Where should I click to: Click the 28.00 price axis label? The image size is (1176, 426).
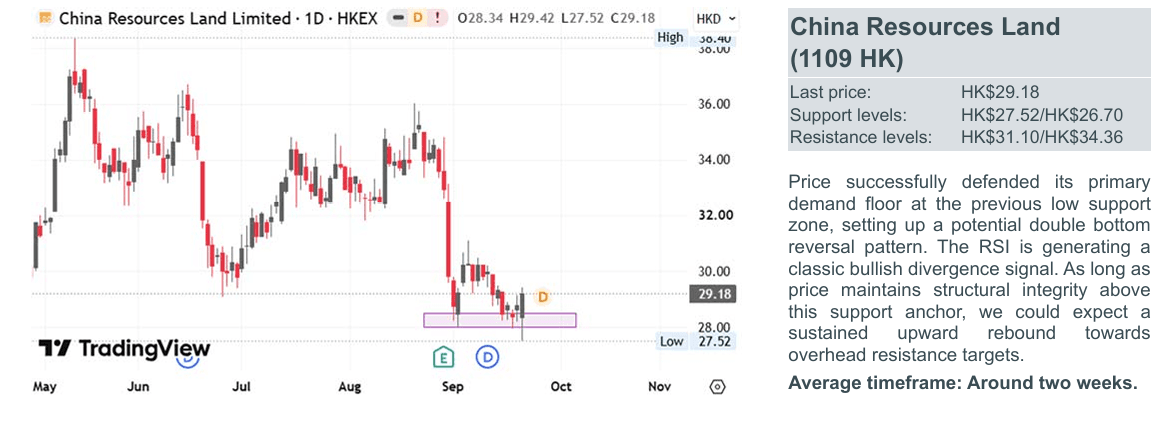pyautogui.click(x=715, y=327)
